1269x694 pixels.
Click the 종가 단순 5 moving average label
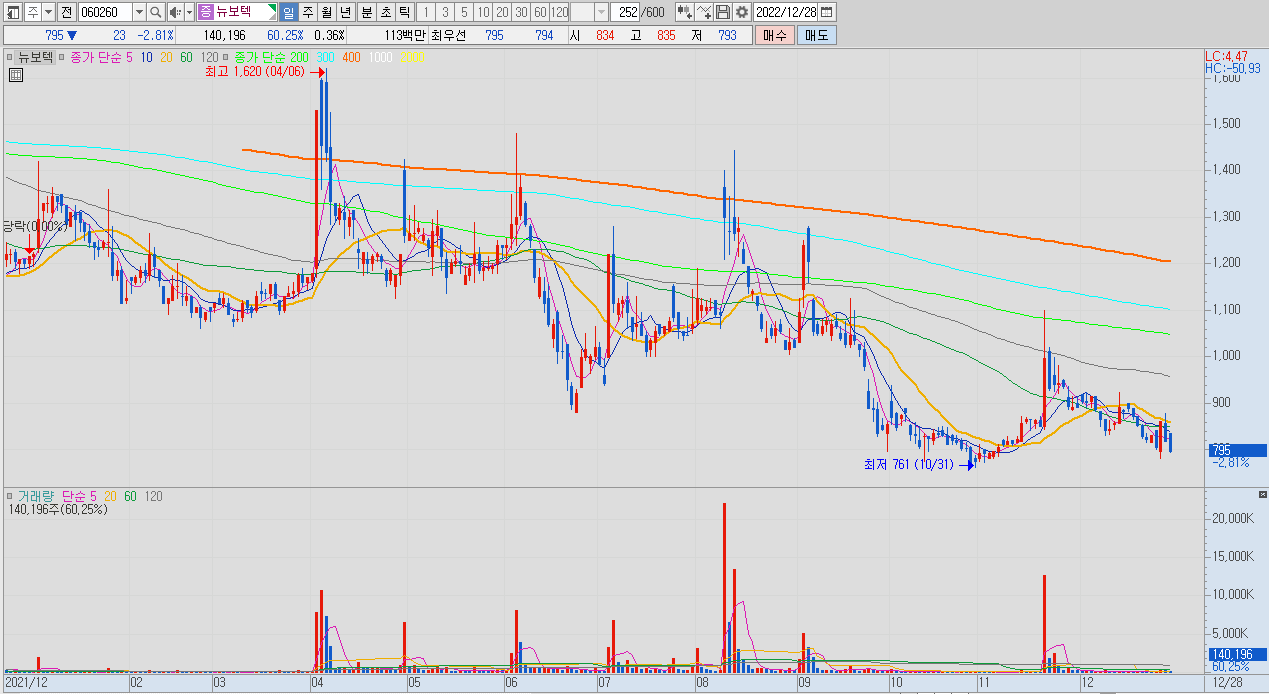pos(102,58)
